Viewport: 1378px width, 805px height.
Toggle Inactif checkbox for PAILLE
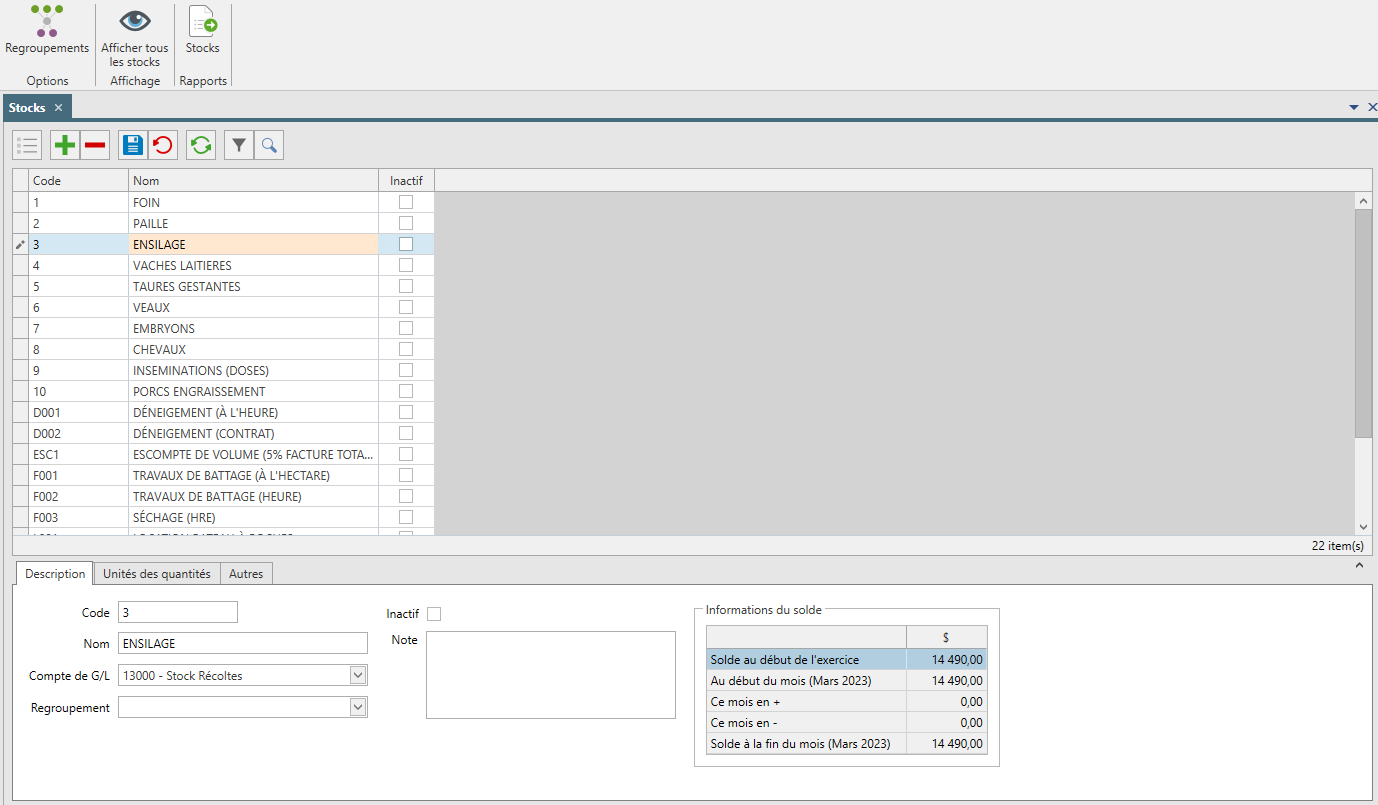click(406, 223)
